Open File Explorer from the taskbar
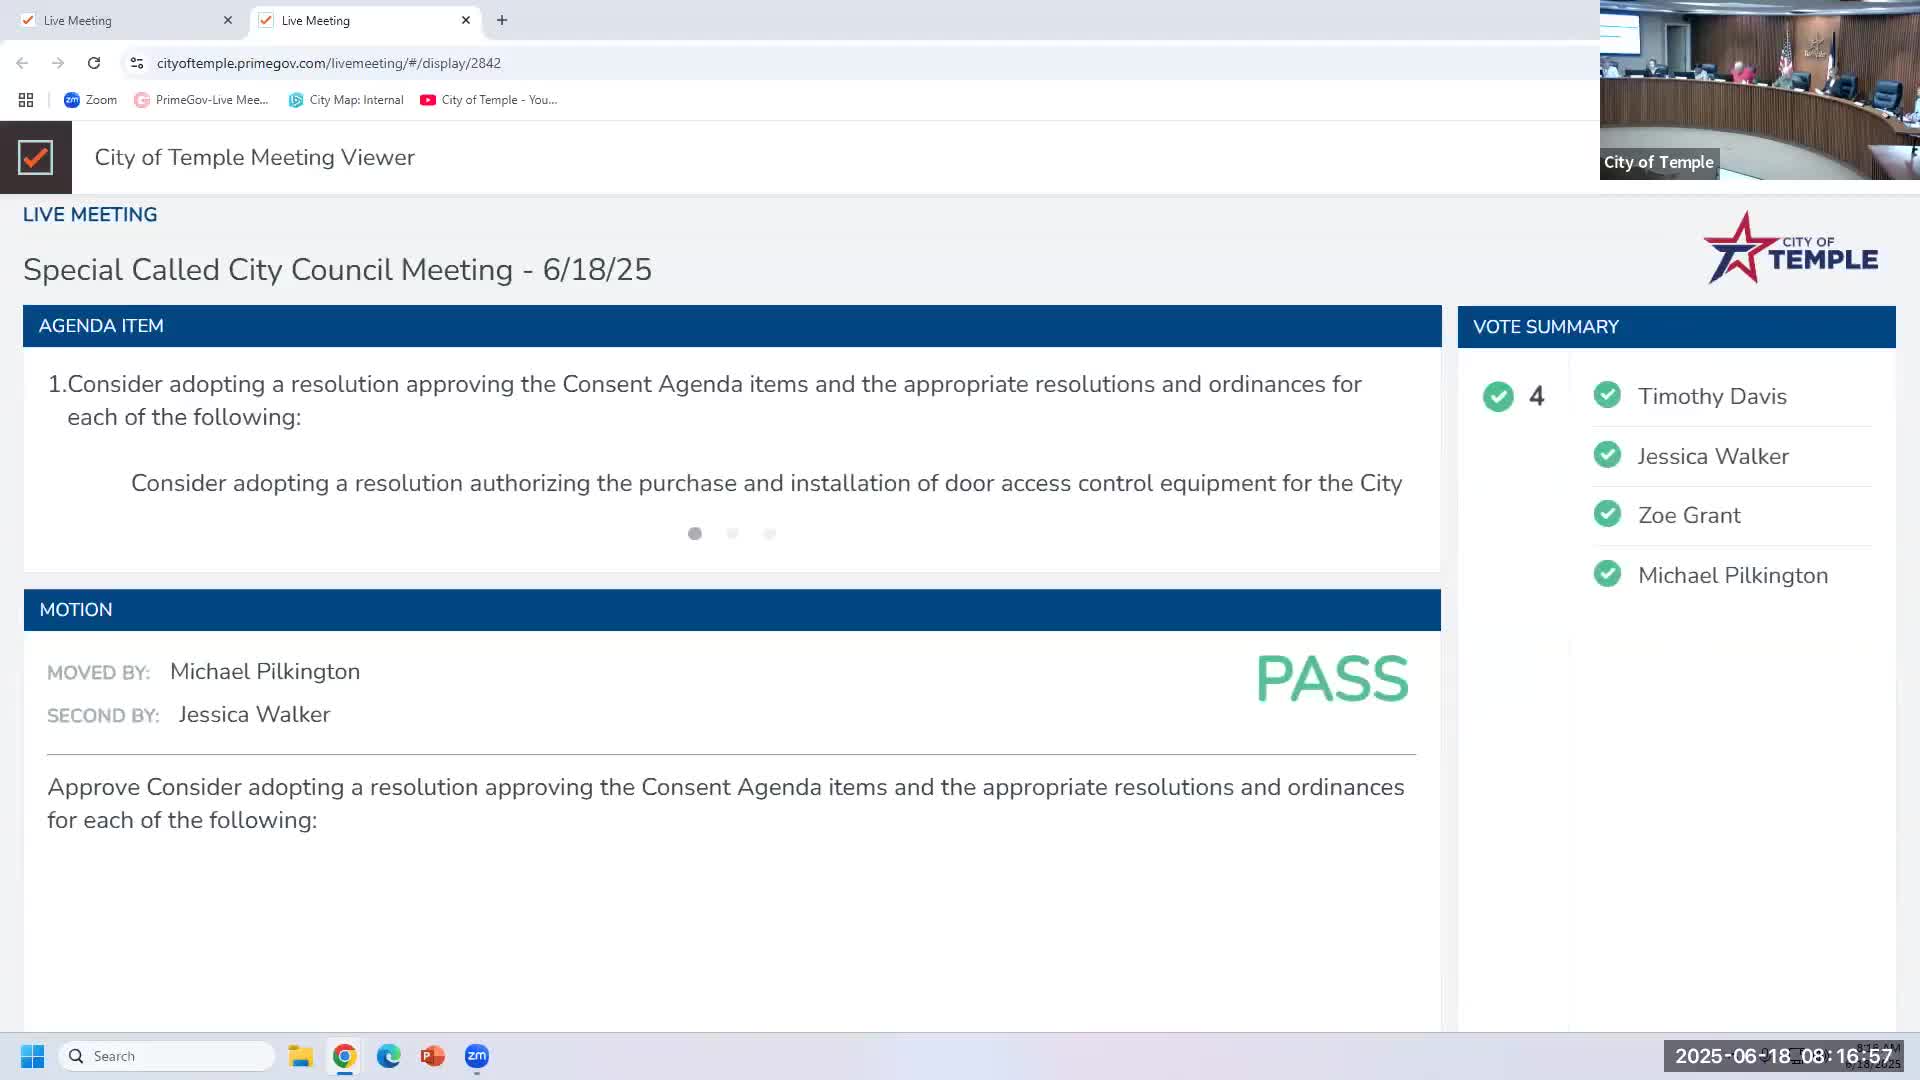The image size is (1920, 1080). click(300, 1056)
